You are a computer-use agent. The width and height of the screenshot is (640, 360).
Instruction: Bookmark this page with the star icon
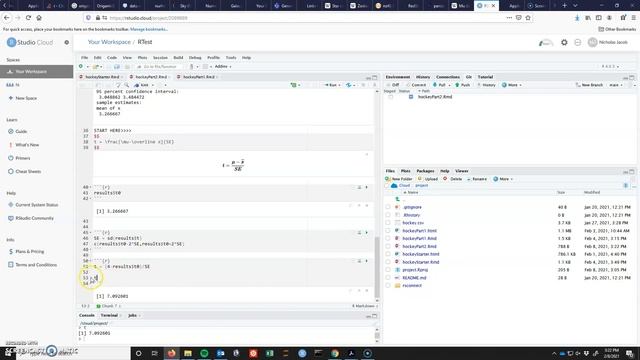[528, 18]
